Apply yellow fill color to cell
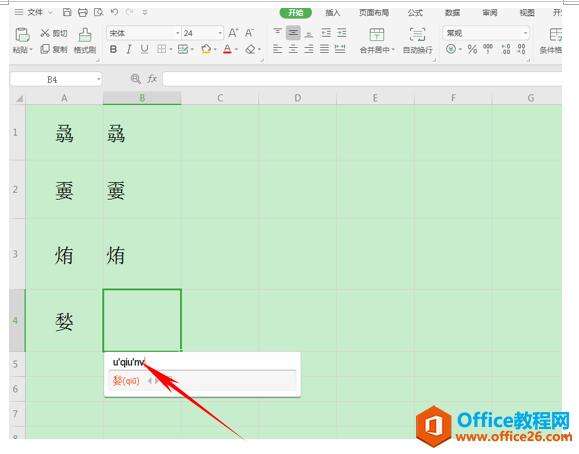Image resolution: width=579 pixels, height=454 pixels. [206, 49]
